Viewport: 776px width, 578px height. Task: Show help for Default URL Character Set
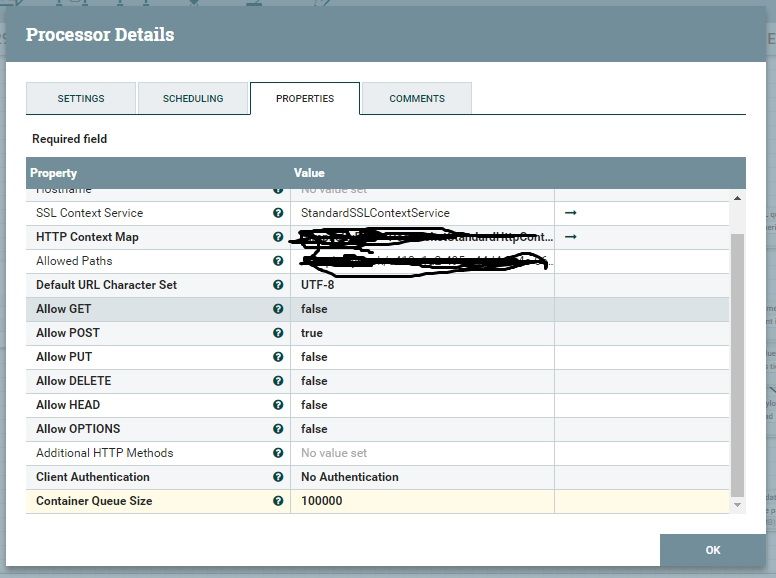click(278, 285)
